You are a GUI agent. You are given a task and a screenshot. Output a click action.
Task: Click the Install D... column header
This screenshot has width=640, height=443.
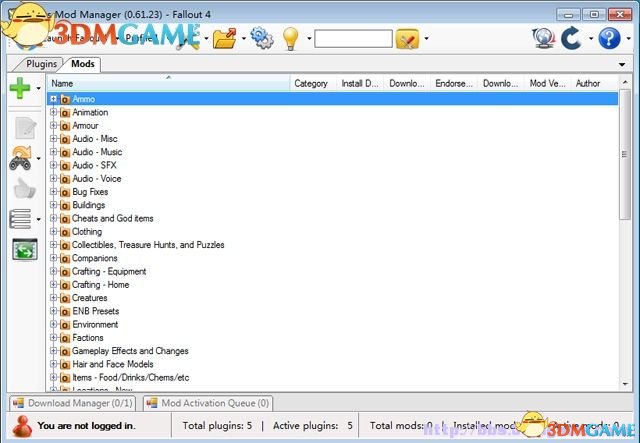360,83
